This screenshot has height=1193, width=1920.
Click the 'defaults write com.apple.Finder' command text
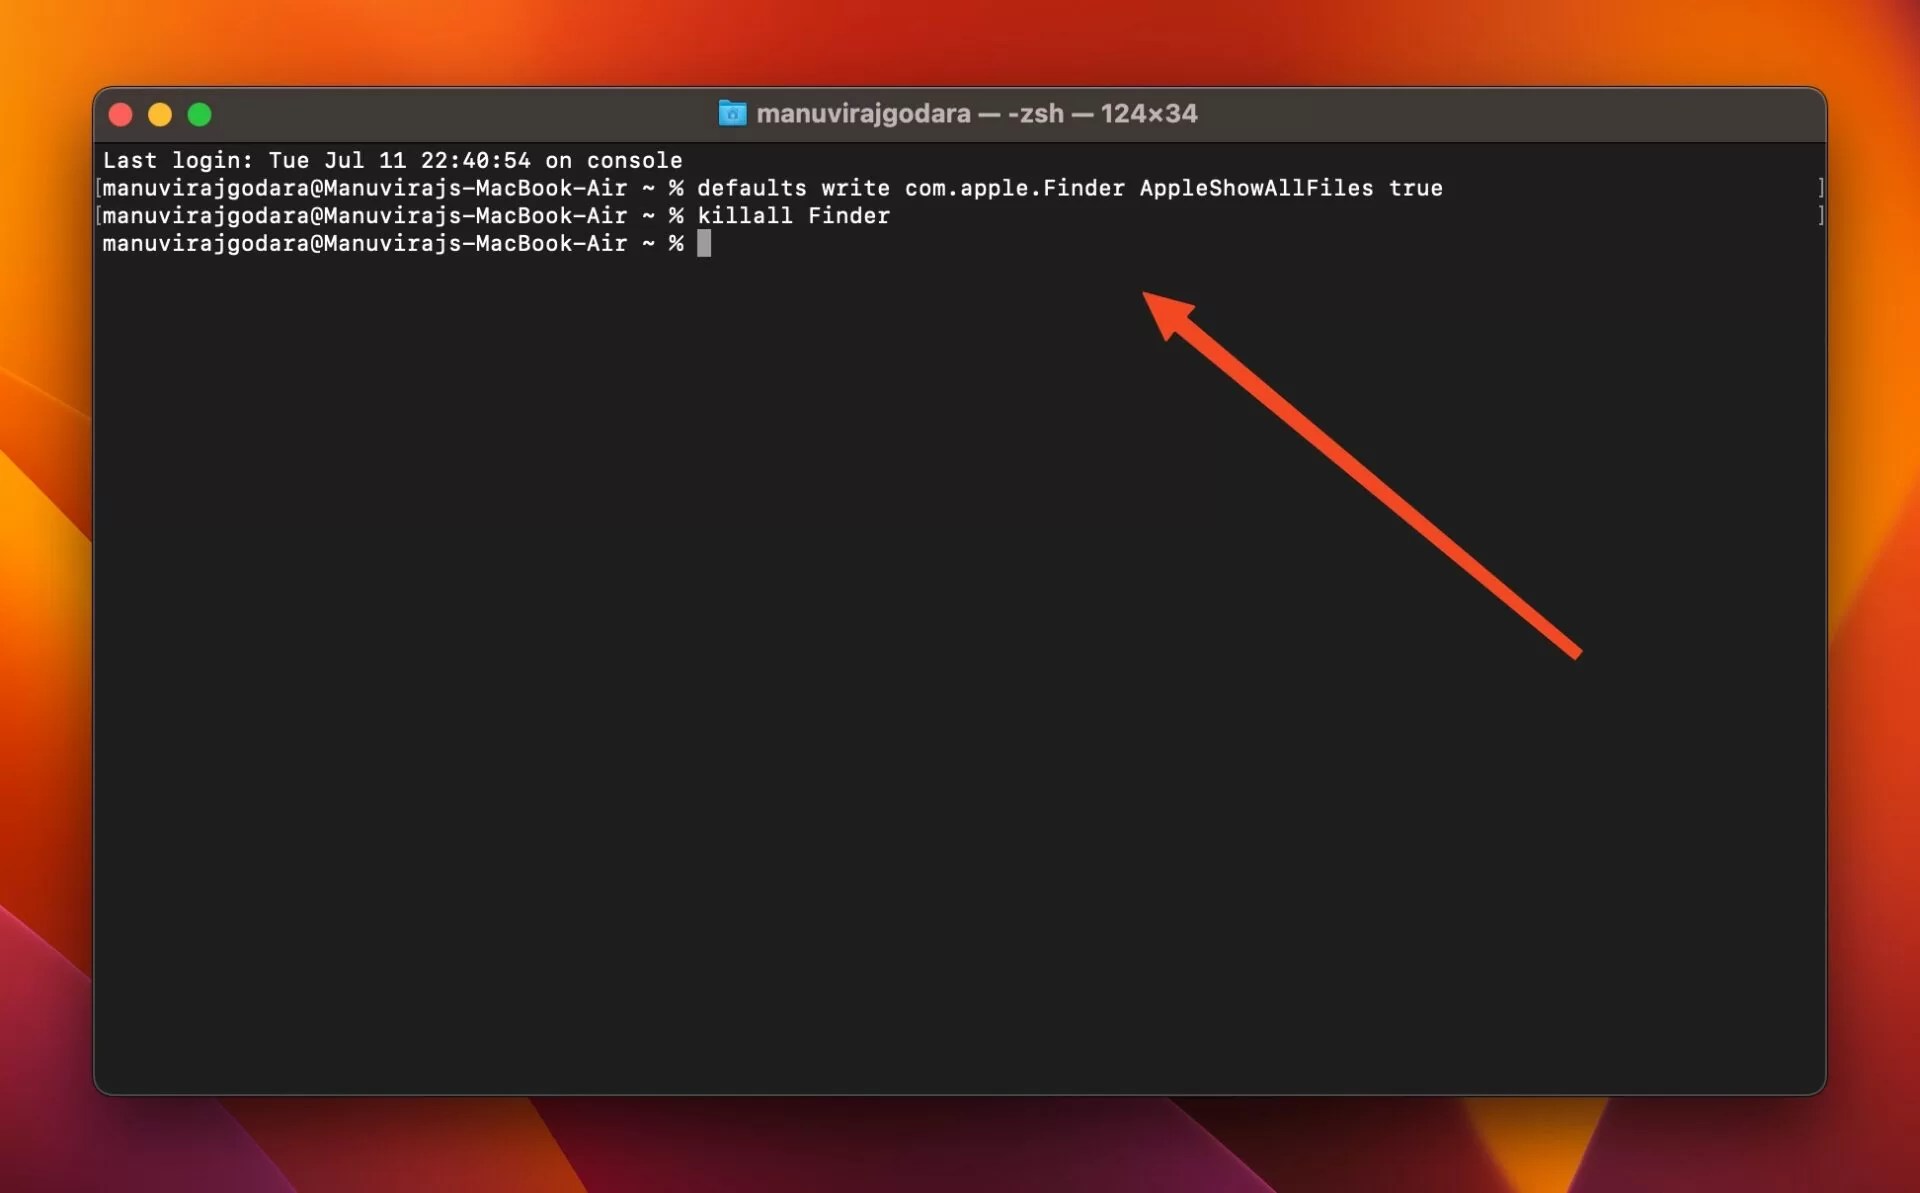(910, 188)
